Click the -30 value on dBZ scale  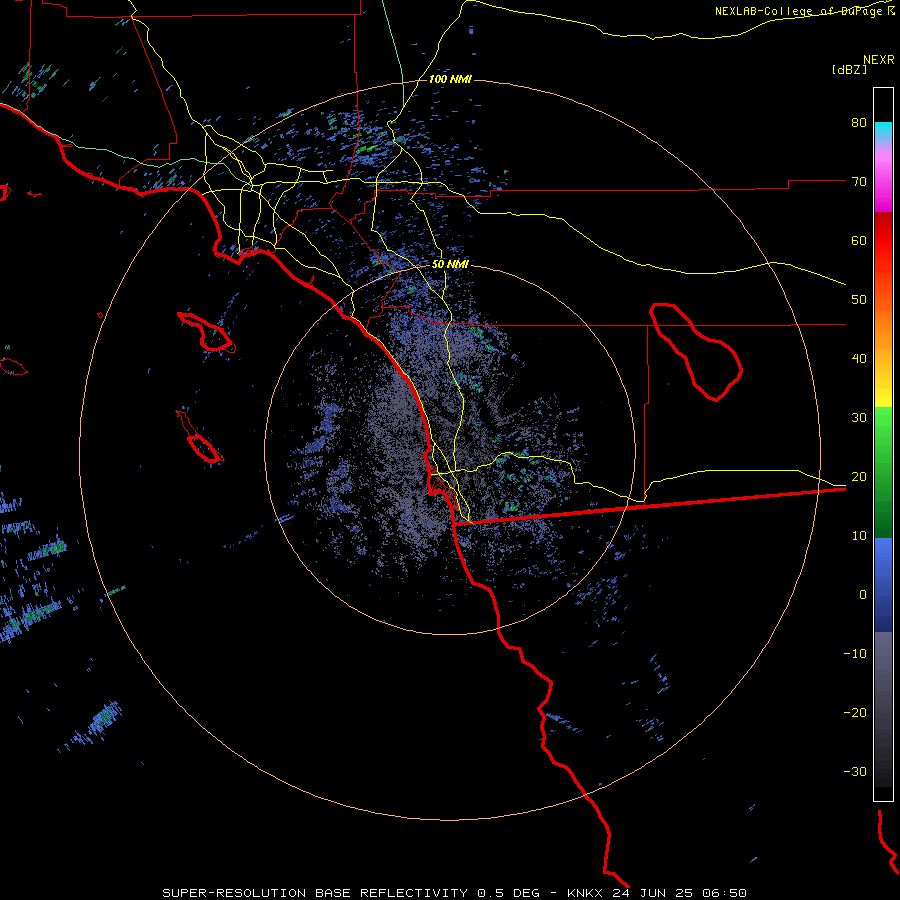point(855,771)
